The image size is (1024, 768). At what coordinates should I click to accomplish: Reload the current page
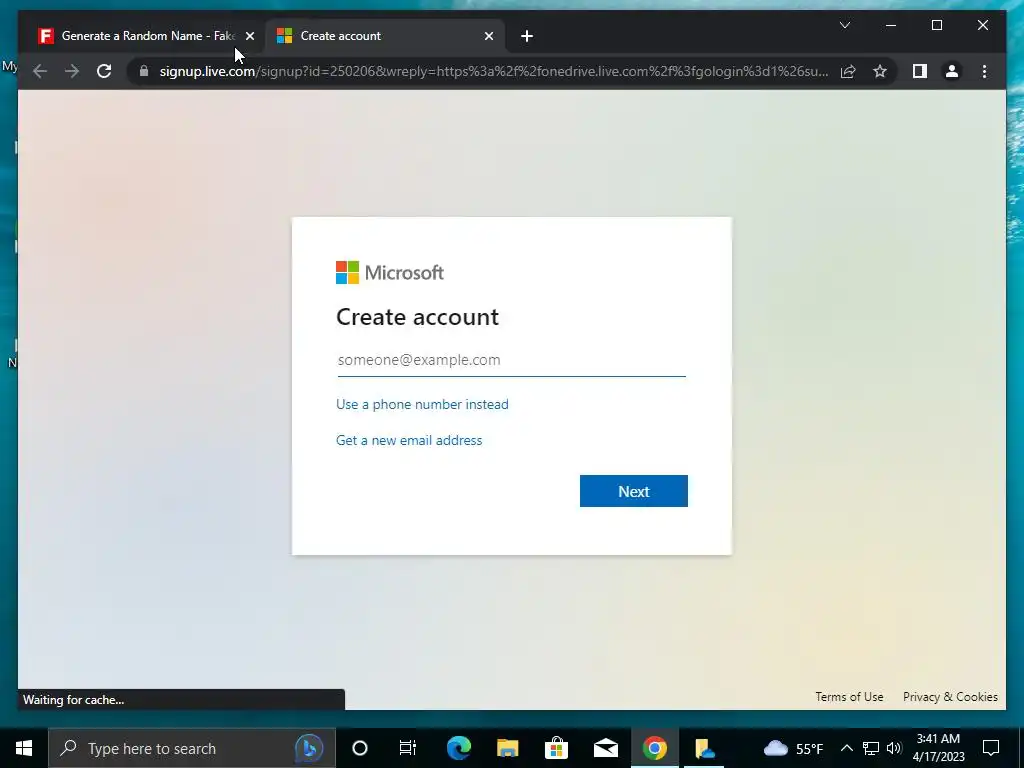pyautogui.click(x=104, y=71)
